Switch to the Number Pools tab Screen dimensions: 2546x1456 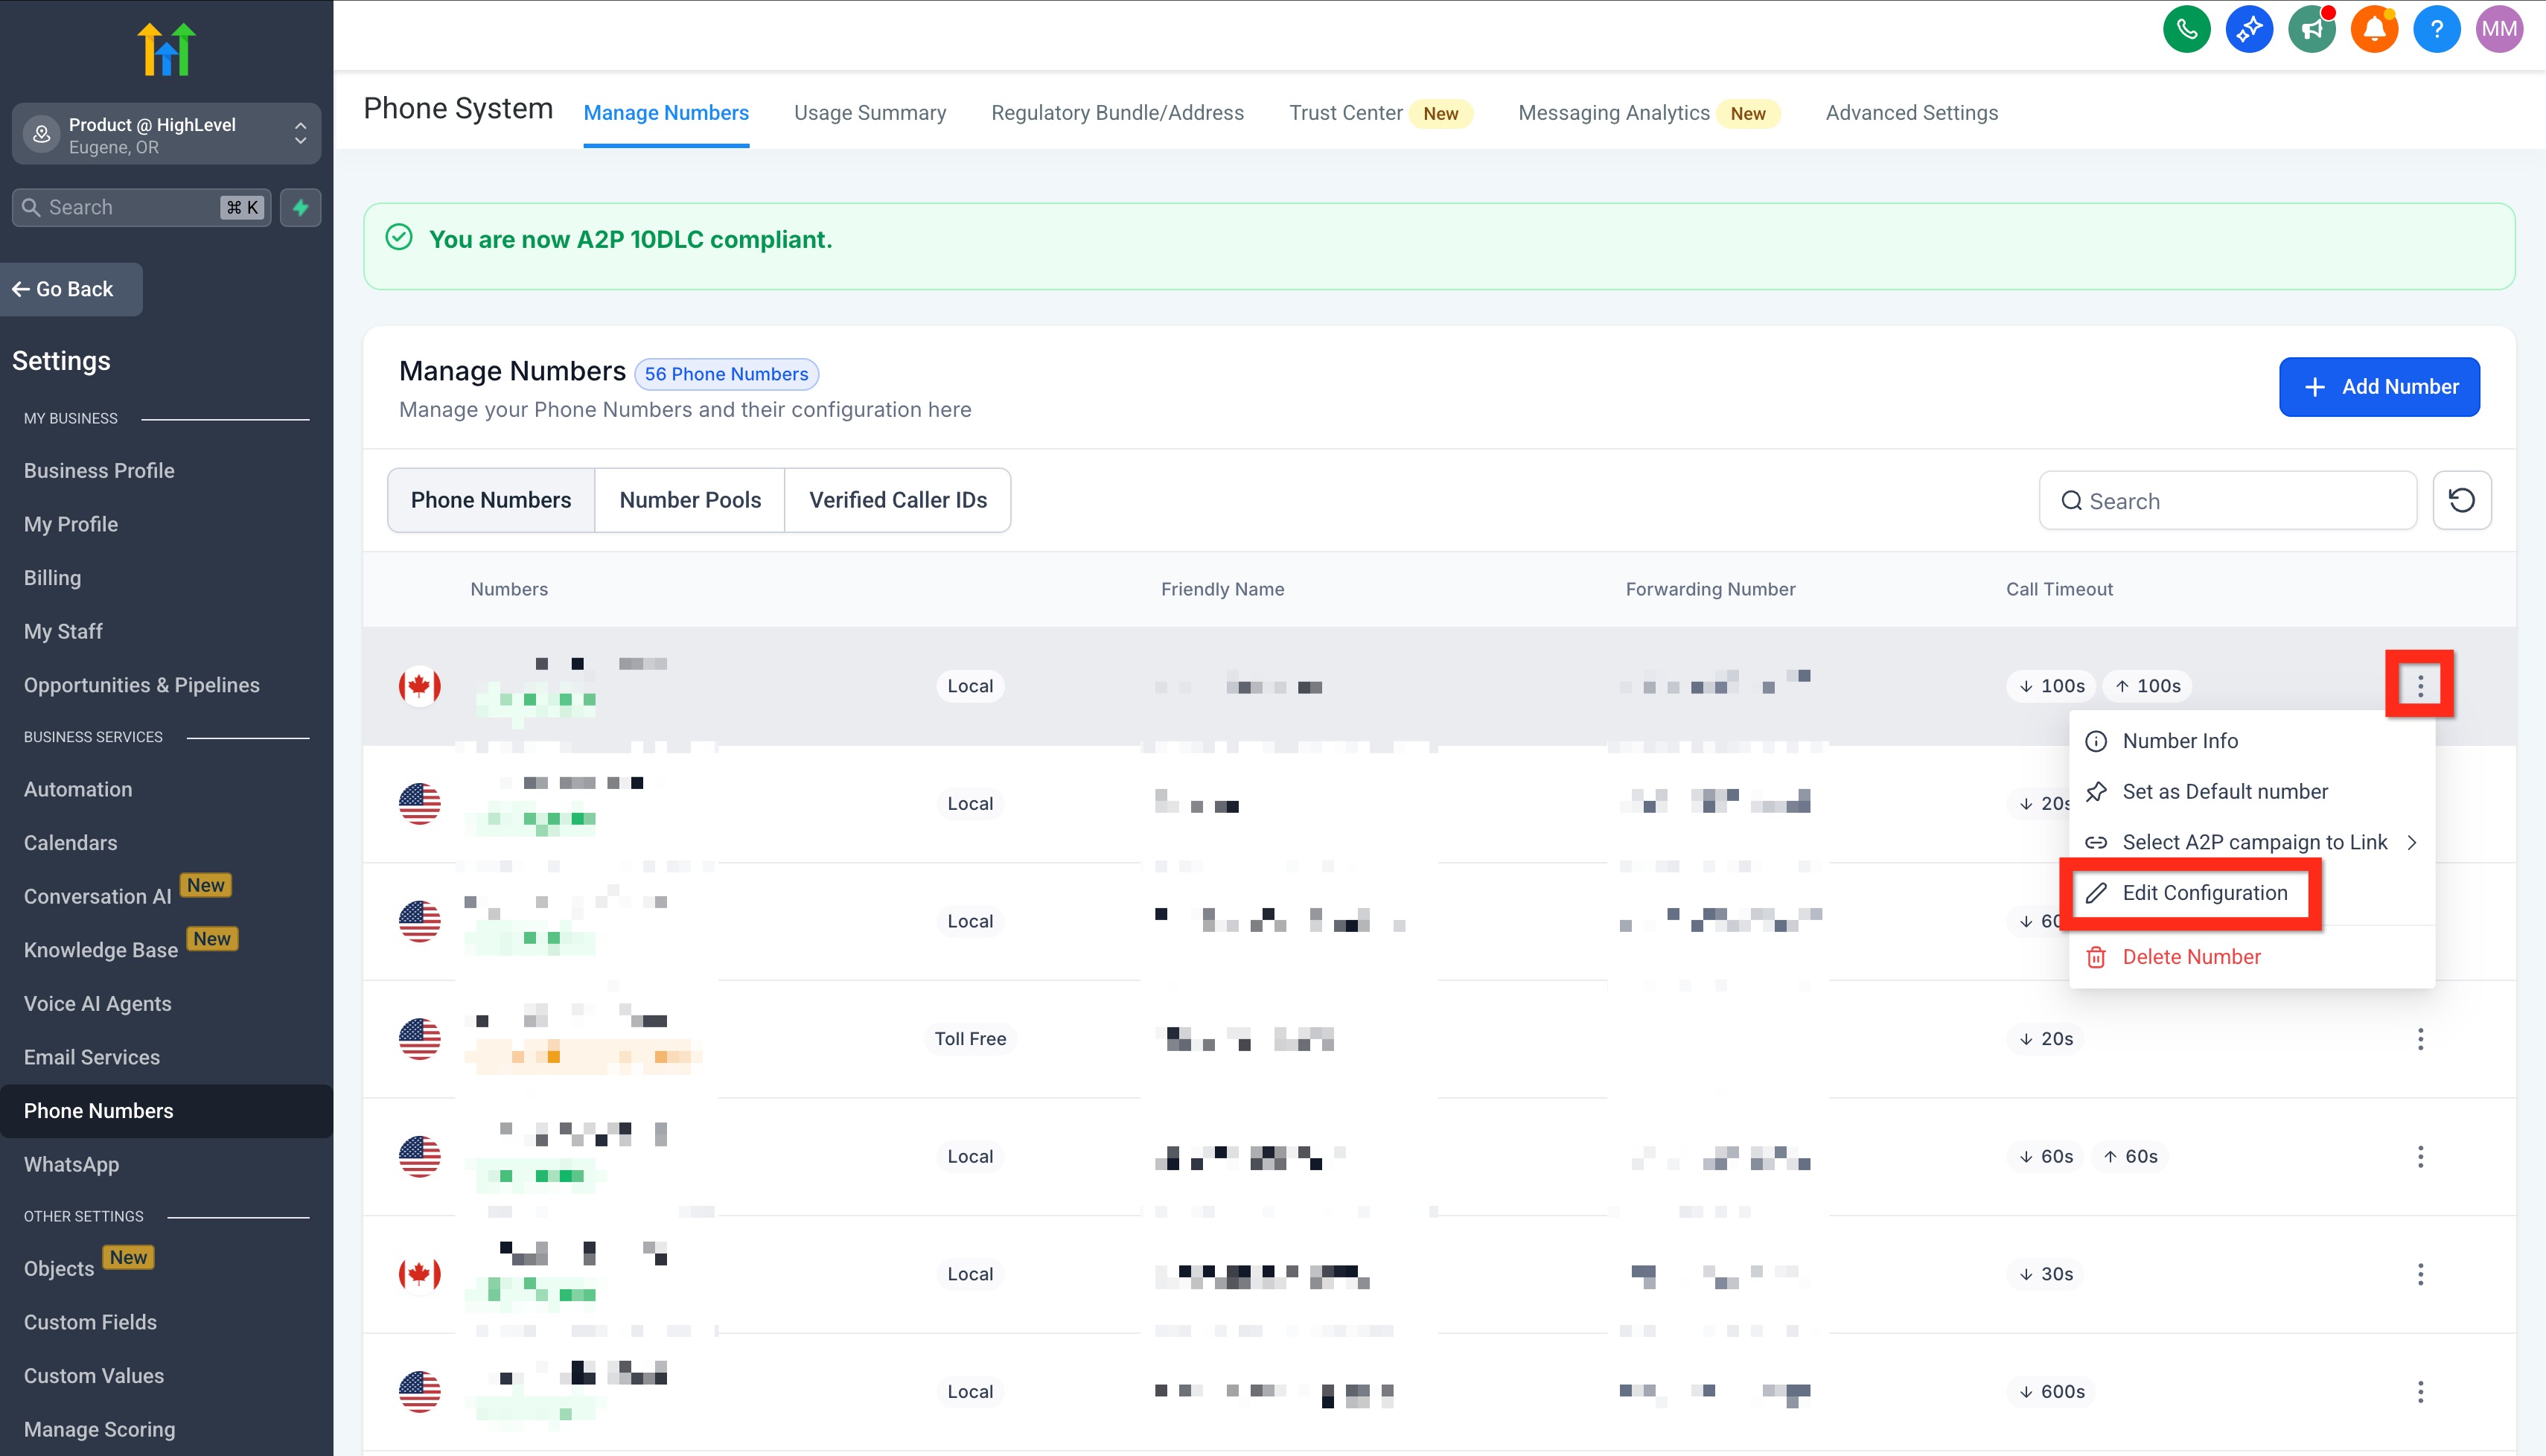coord(690,500)
